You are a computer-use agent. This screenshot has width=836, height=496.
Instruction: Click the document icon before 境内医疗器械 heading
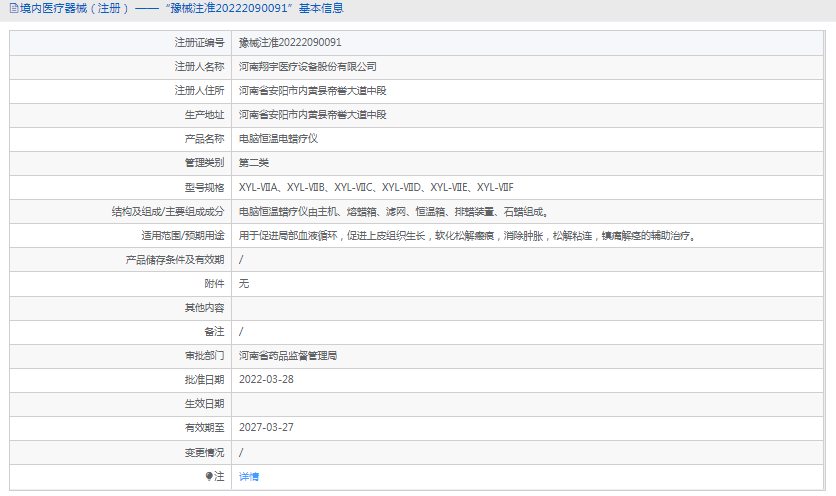click(x=14, y=9)
